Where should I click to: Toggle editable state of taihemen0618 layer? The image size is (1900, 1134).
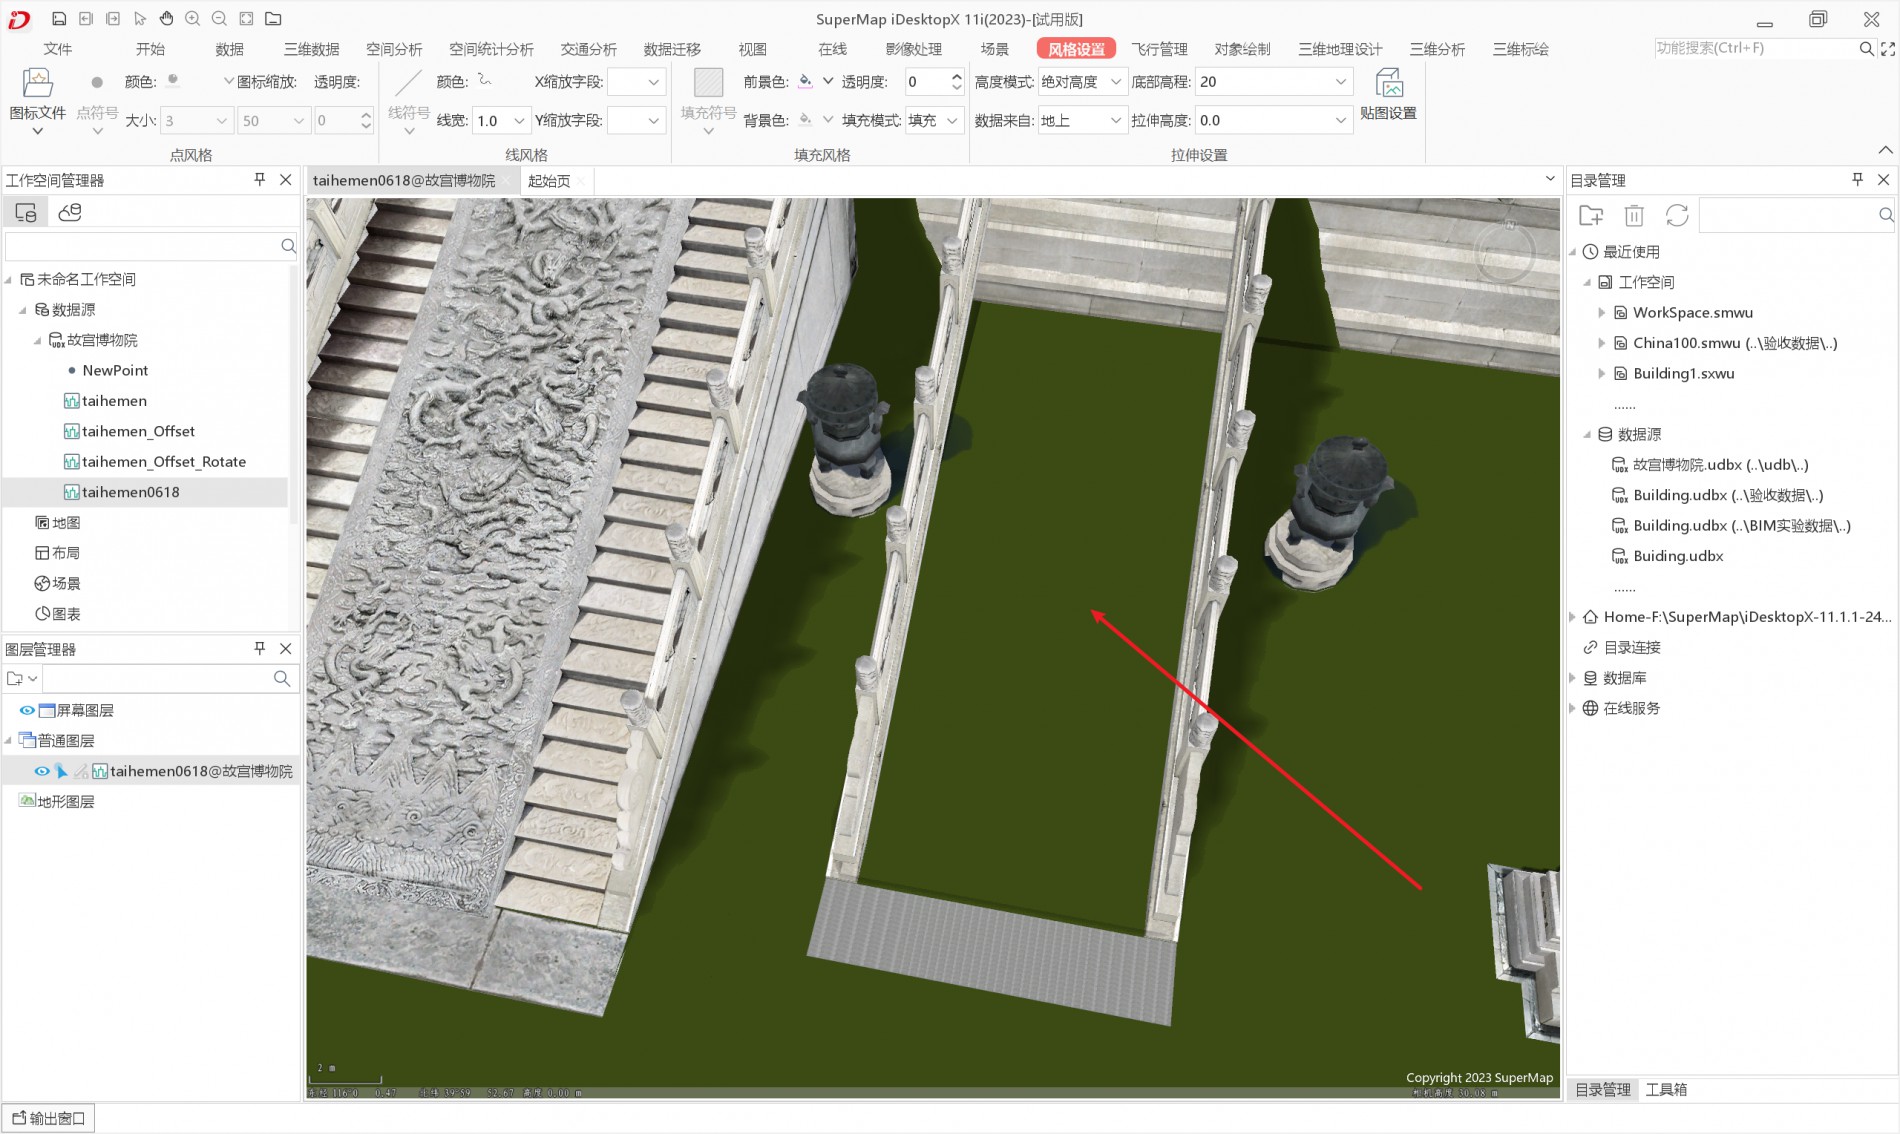click(80, 771)
